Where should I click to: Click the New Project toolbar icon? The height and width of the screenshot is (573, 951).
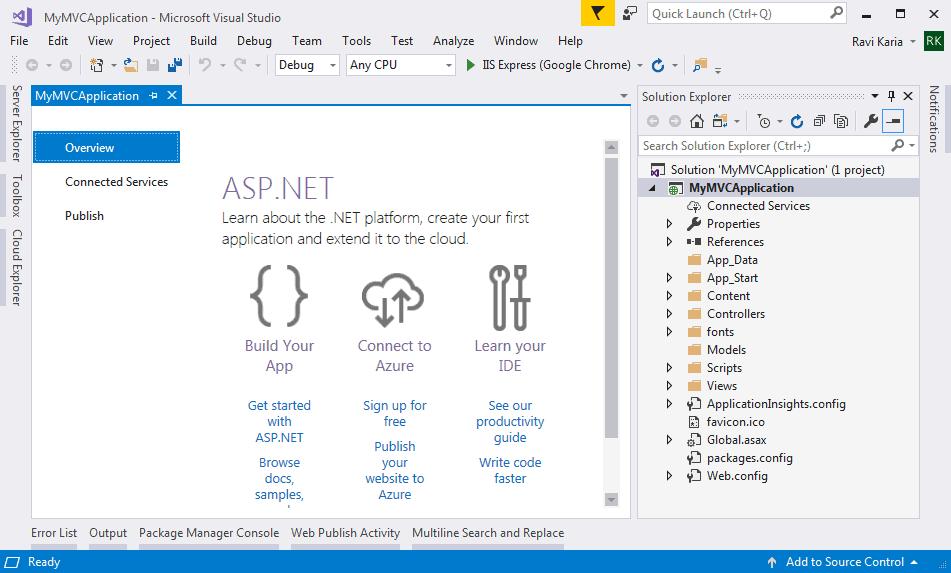pyautogui.click(x=96, y=65)
